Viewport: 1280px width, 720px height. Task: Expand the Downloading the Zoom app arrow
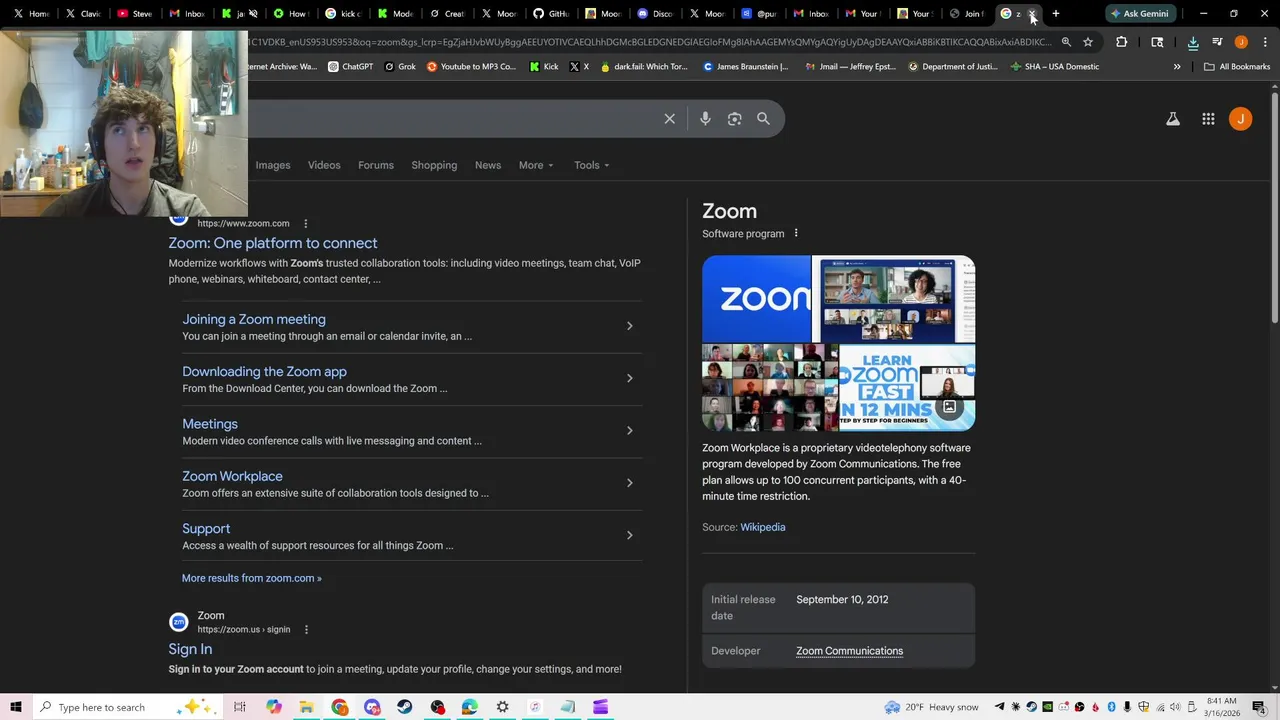[x=629, y=378]
